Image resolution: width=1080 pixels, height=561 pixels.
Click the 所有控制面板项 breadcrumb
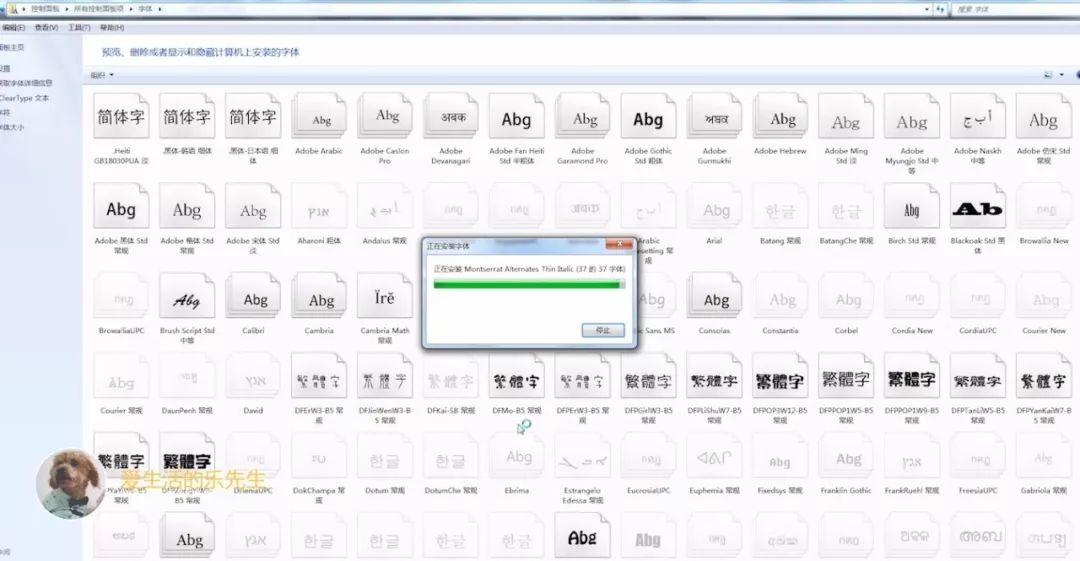tap(98, 9)
